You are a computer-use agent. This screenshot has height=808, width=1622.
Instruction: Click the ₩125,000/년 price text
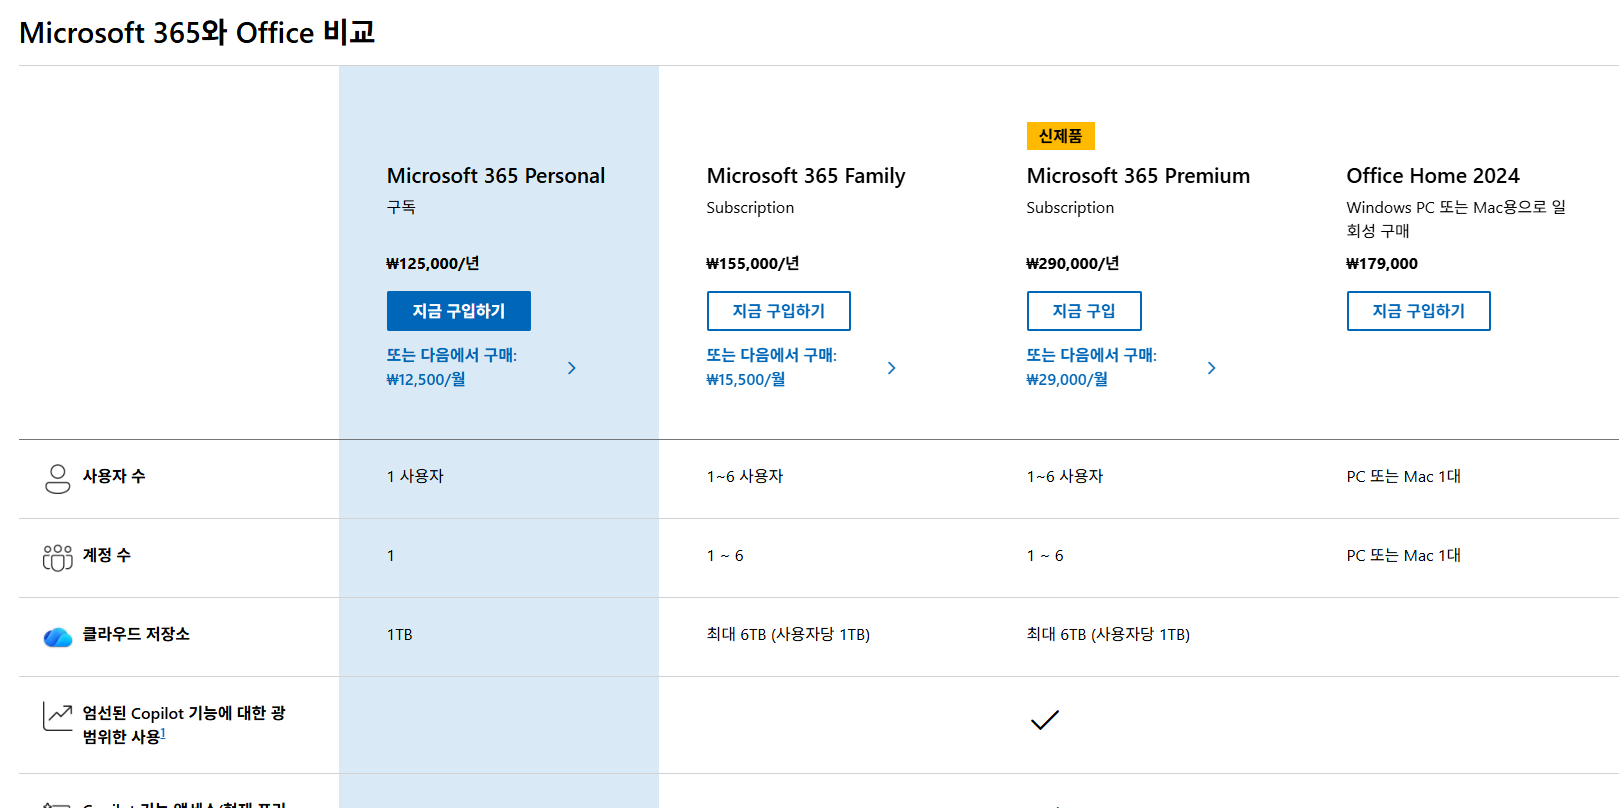click(x=433, y=264)
